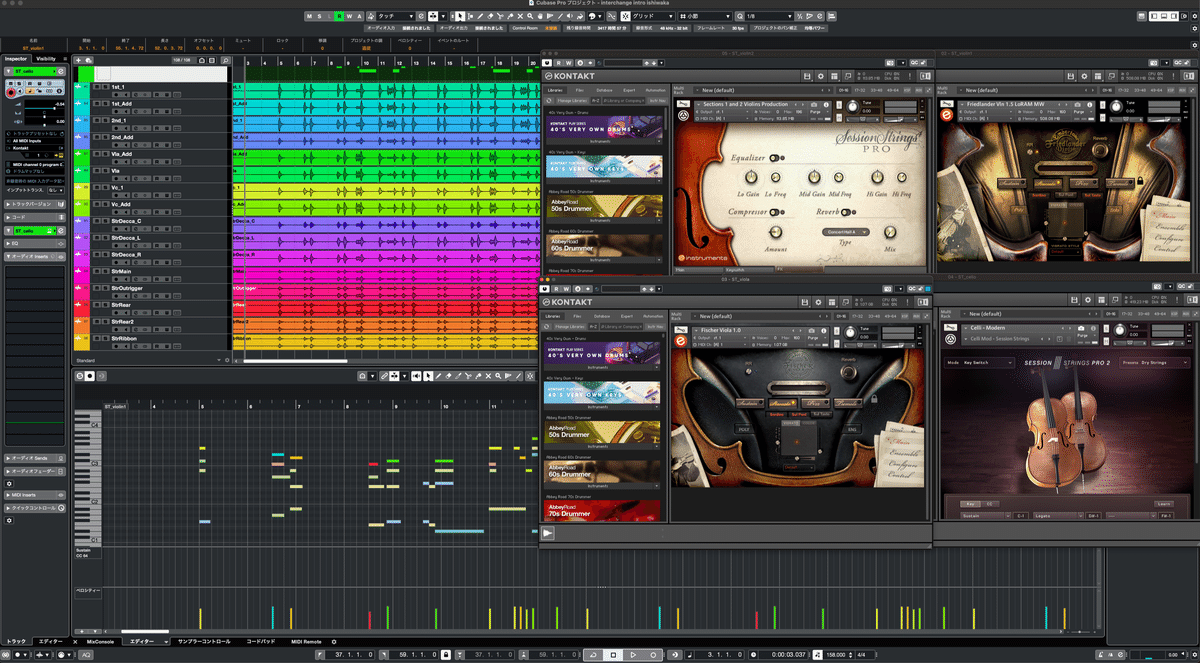Open the MixConsole tab in lower zone
The image size is (1200, 663).
coord(101,641)
